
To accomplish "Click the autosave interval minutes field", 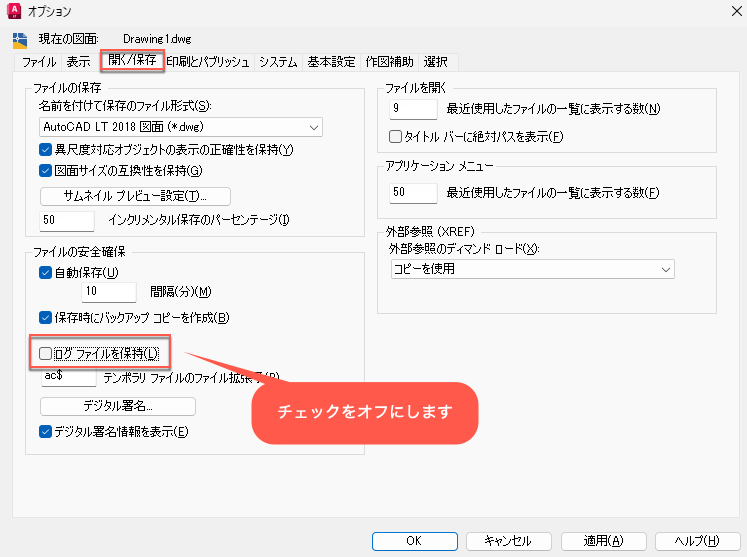I will [109, 292].
